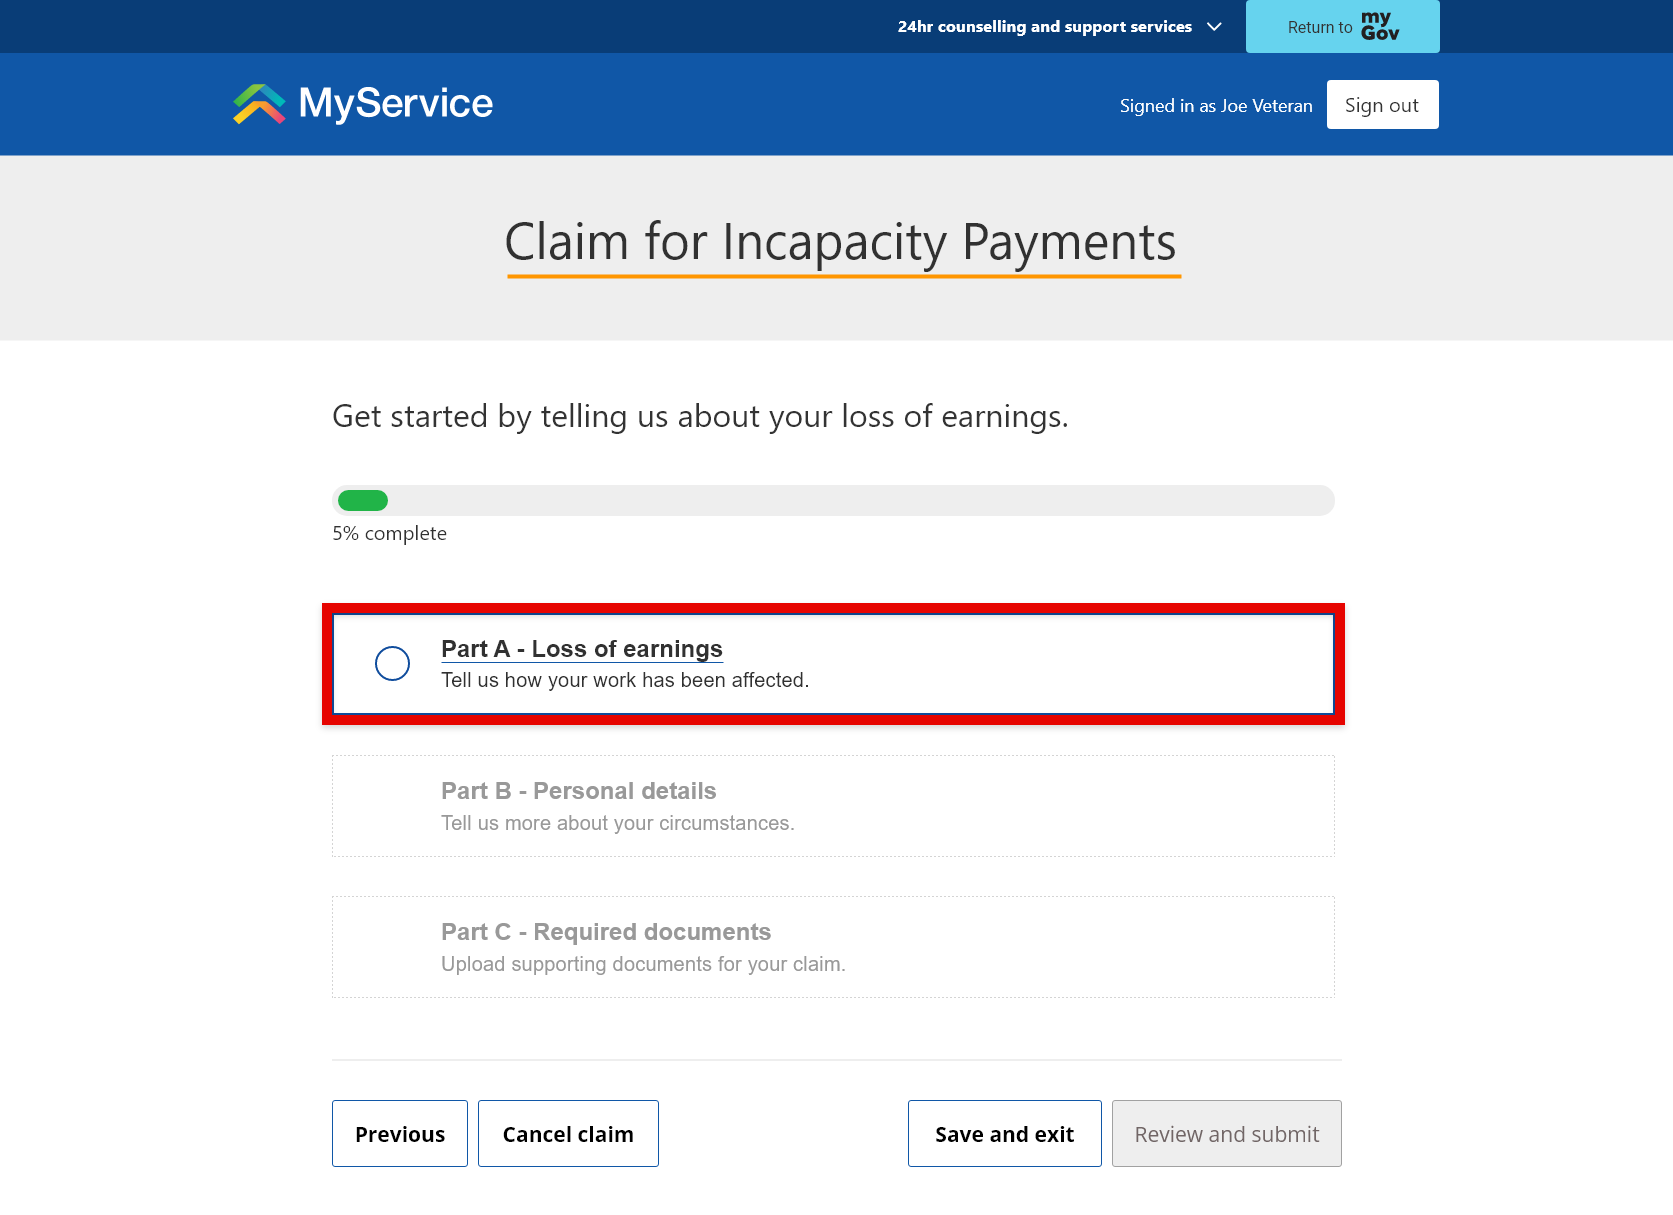Click the green progress bar

pos(363,501)
